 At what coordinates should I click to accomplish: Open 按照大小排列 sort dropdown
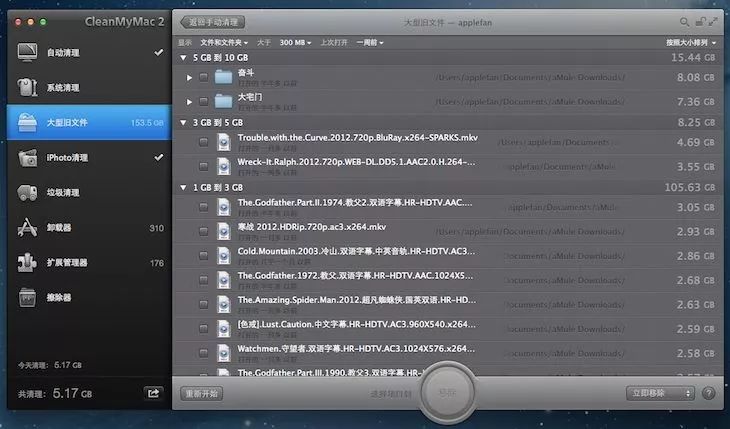tap(691, 42)
